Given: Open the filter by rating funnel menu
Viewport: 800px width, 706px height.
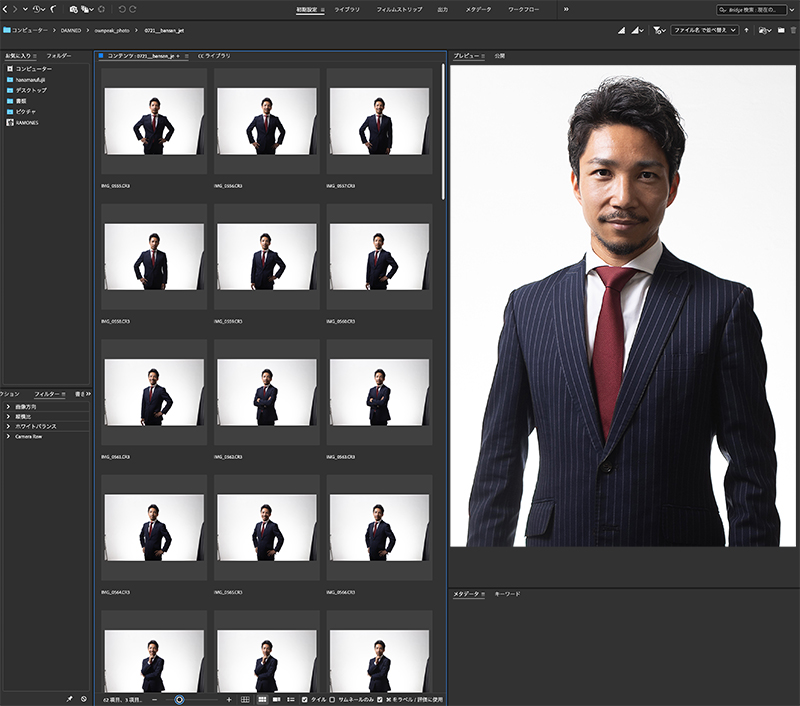Looking at the screenshot, I should click(659, 31).
